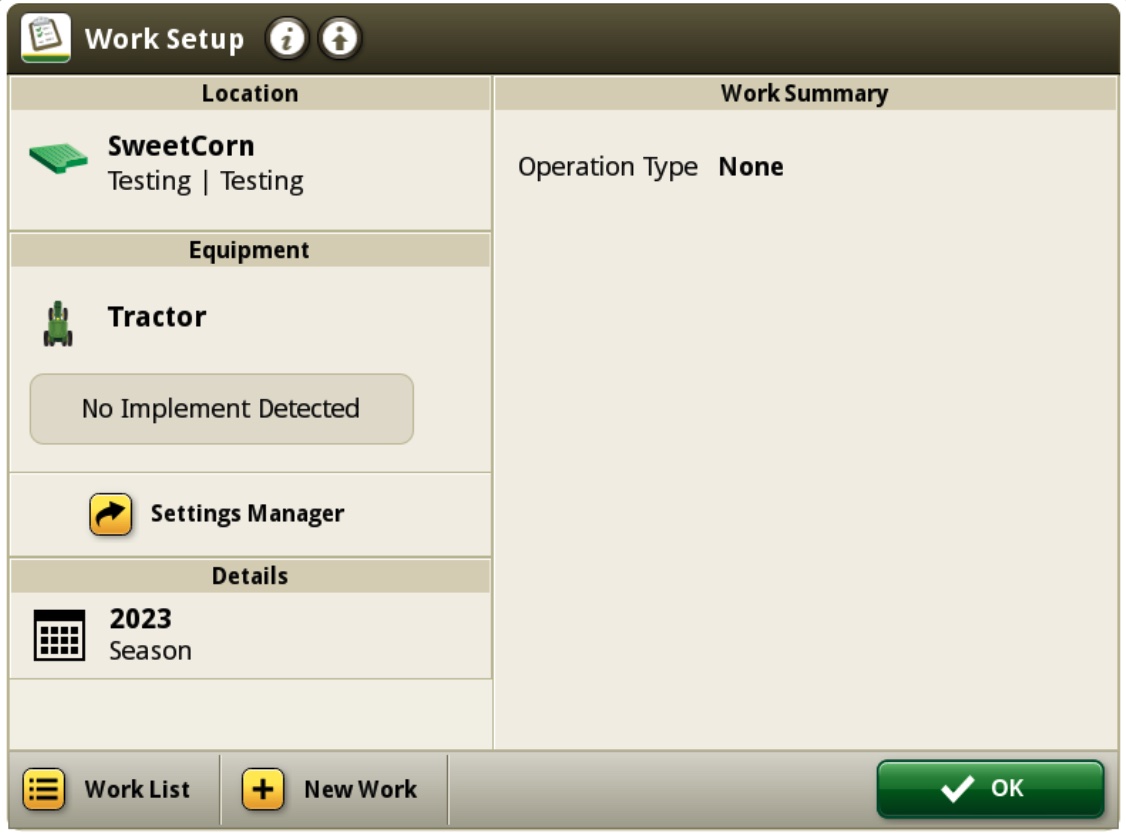Open the operator guidance person icon
This screenshot has width=1126, height=835.
[x=340, y=38]
